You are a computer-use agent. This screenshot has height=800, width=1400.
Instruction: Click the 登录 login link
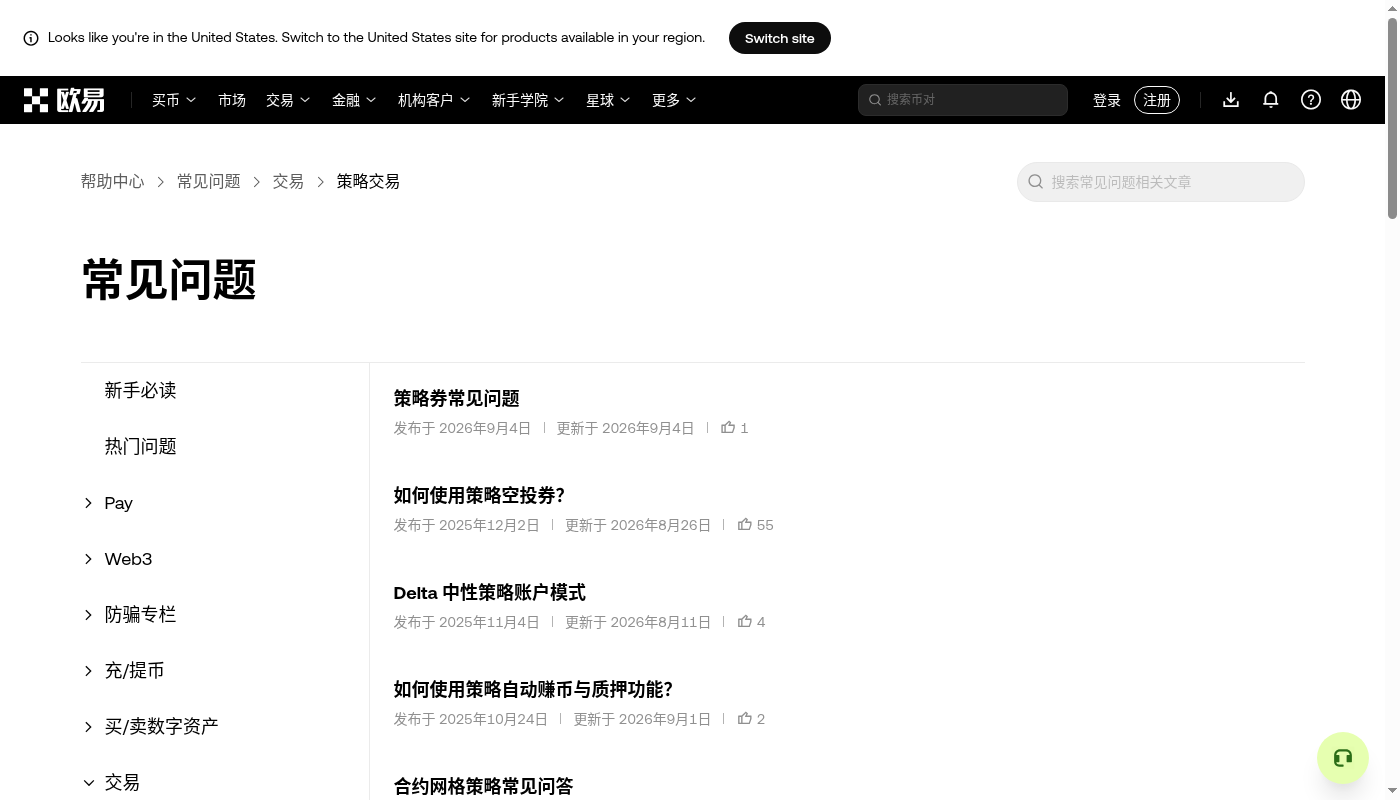coord(1107,100)
